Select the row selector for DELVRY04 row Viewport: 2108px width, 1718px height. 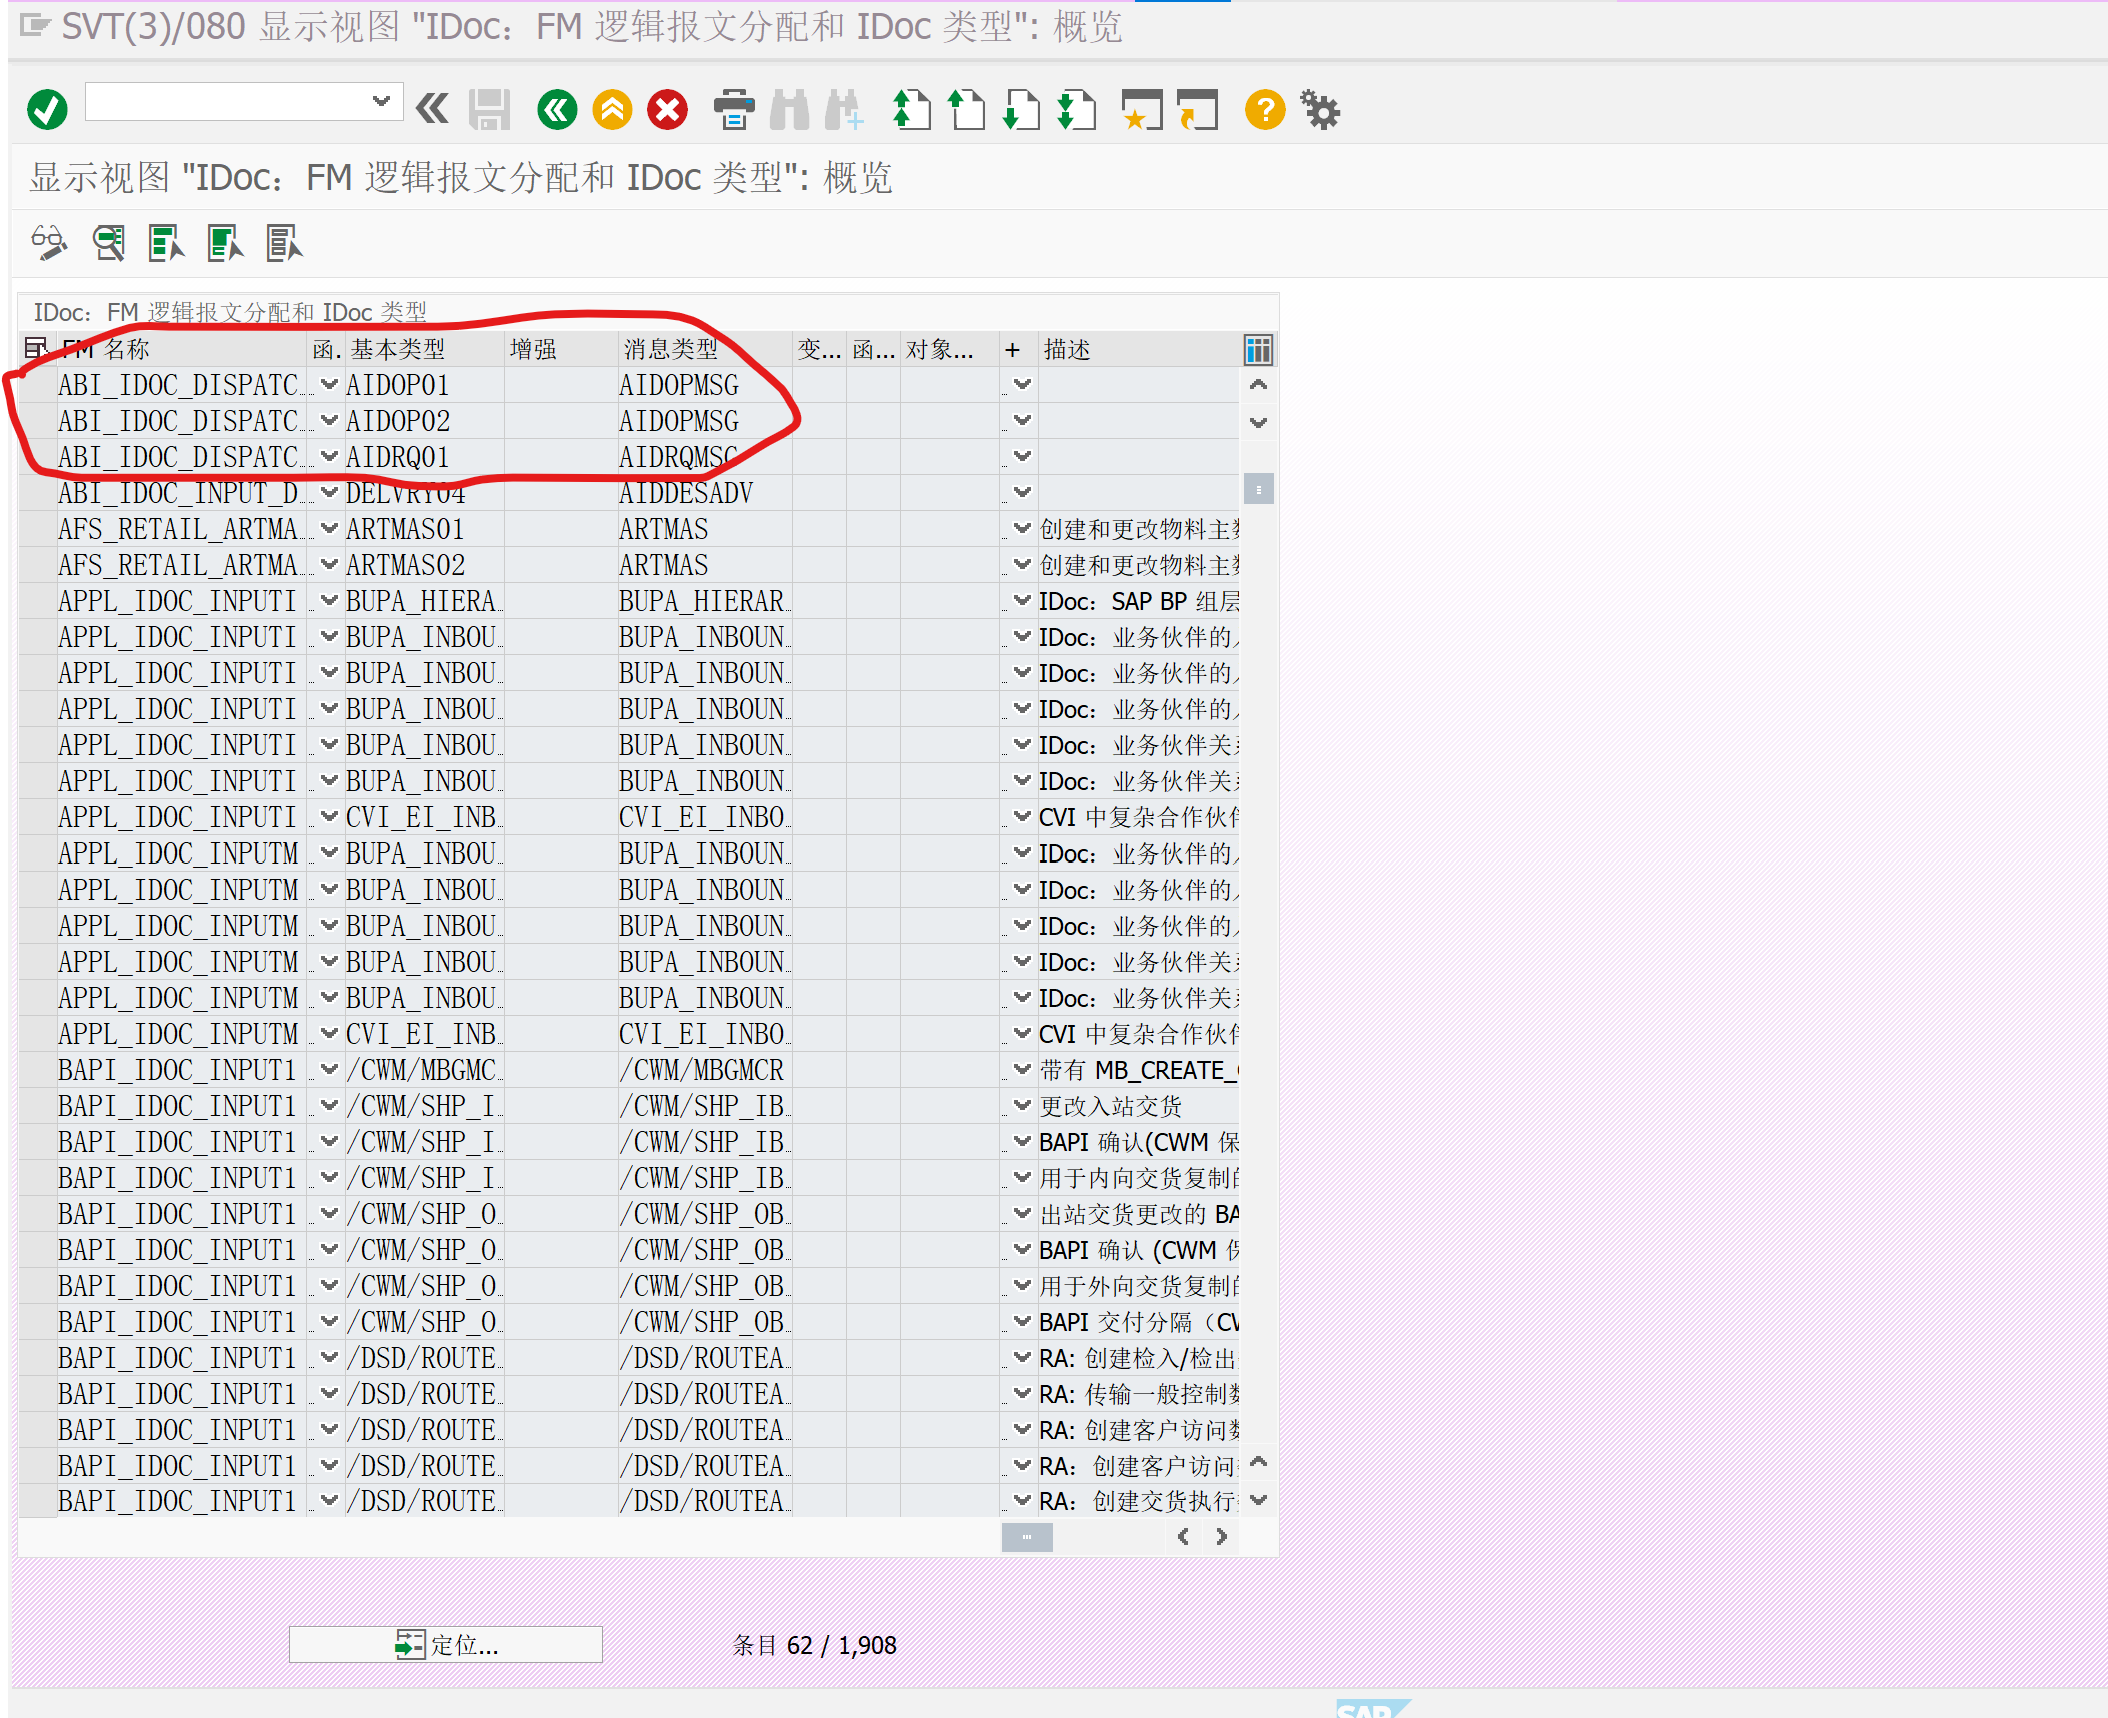pyautogui.click(x=37, y=493)
